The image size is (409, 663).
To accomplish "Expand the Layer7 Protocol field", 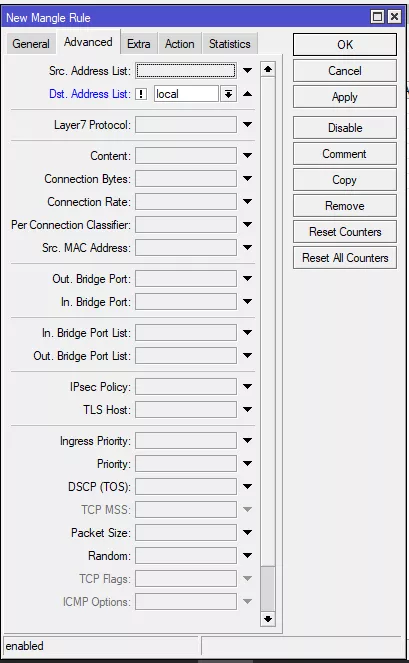I will [247, 125].
